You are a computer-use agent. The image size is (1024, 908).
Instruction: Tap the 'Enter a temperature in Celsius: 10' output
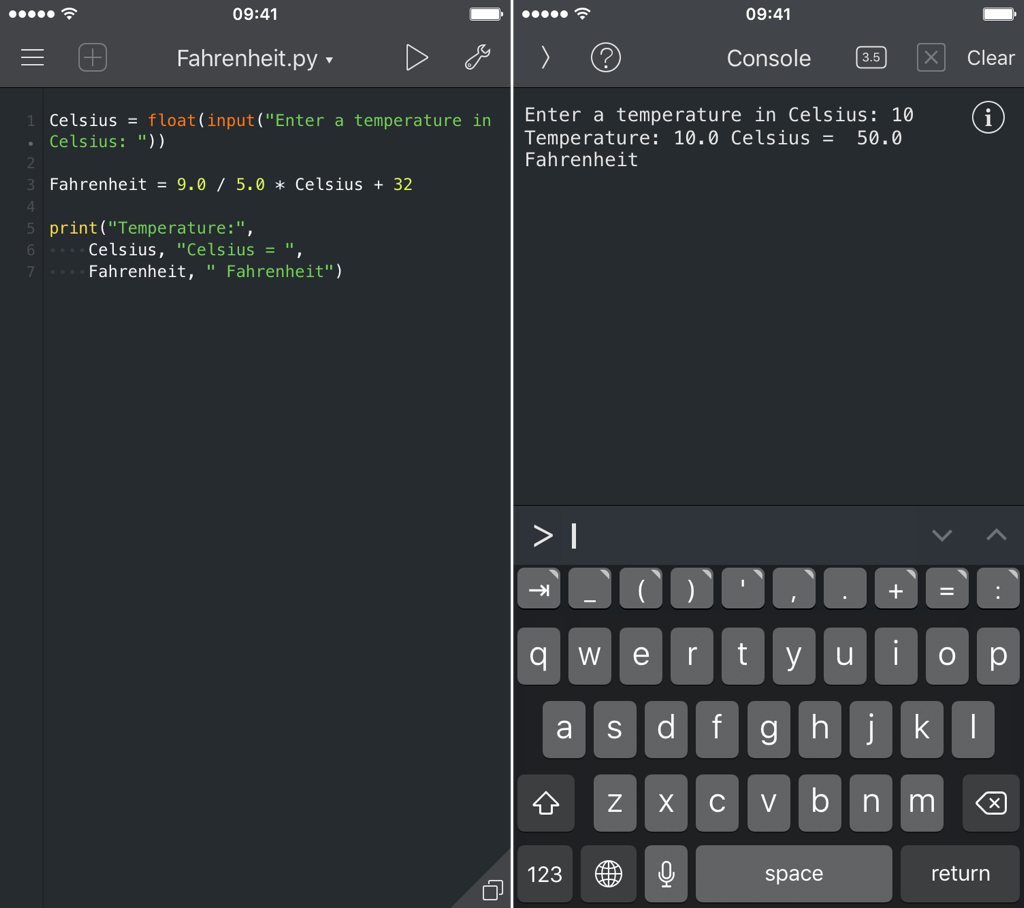pyautogui.click(x=719, y=115)
